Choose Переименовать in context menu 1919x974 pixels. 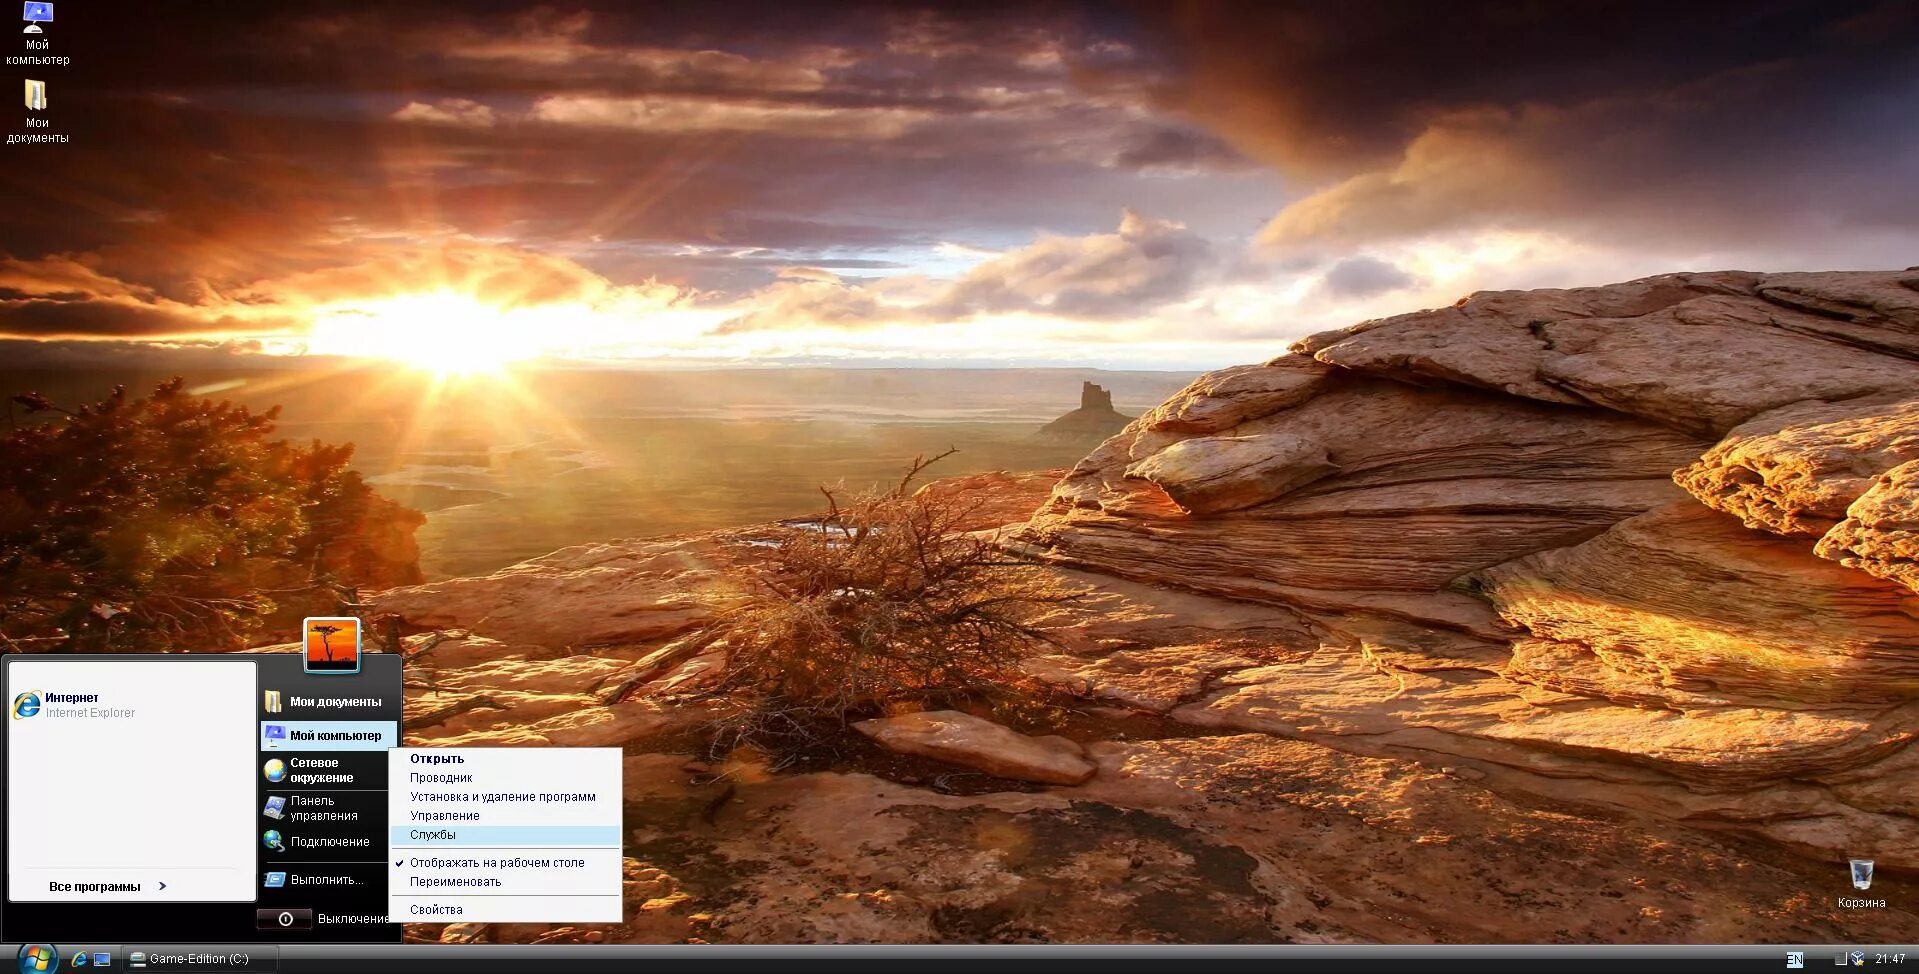point(505,881)
